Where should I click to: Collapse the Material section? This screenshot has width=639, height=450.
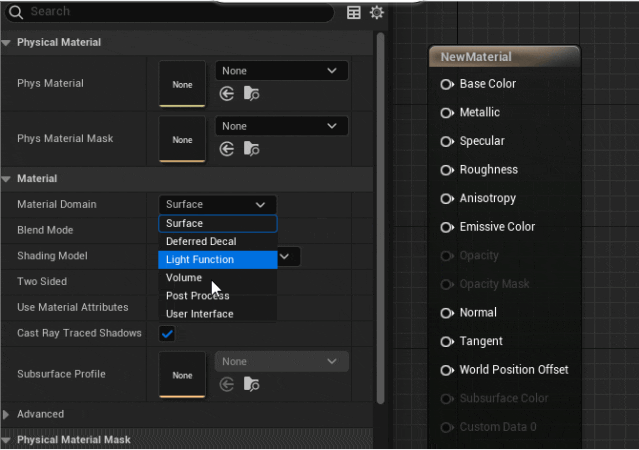[6, 179]
